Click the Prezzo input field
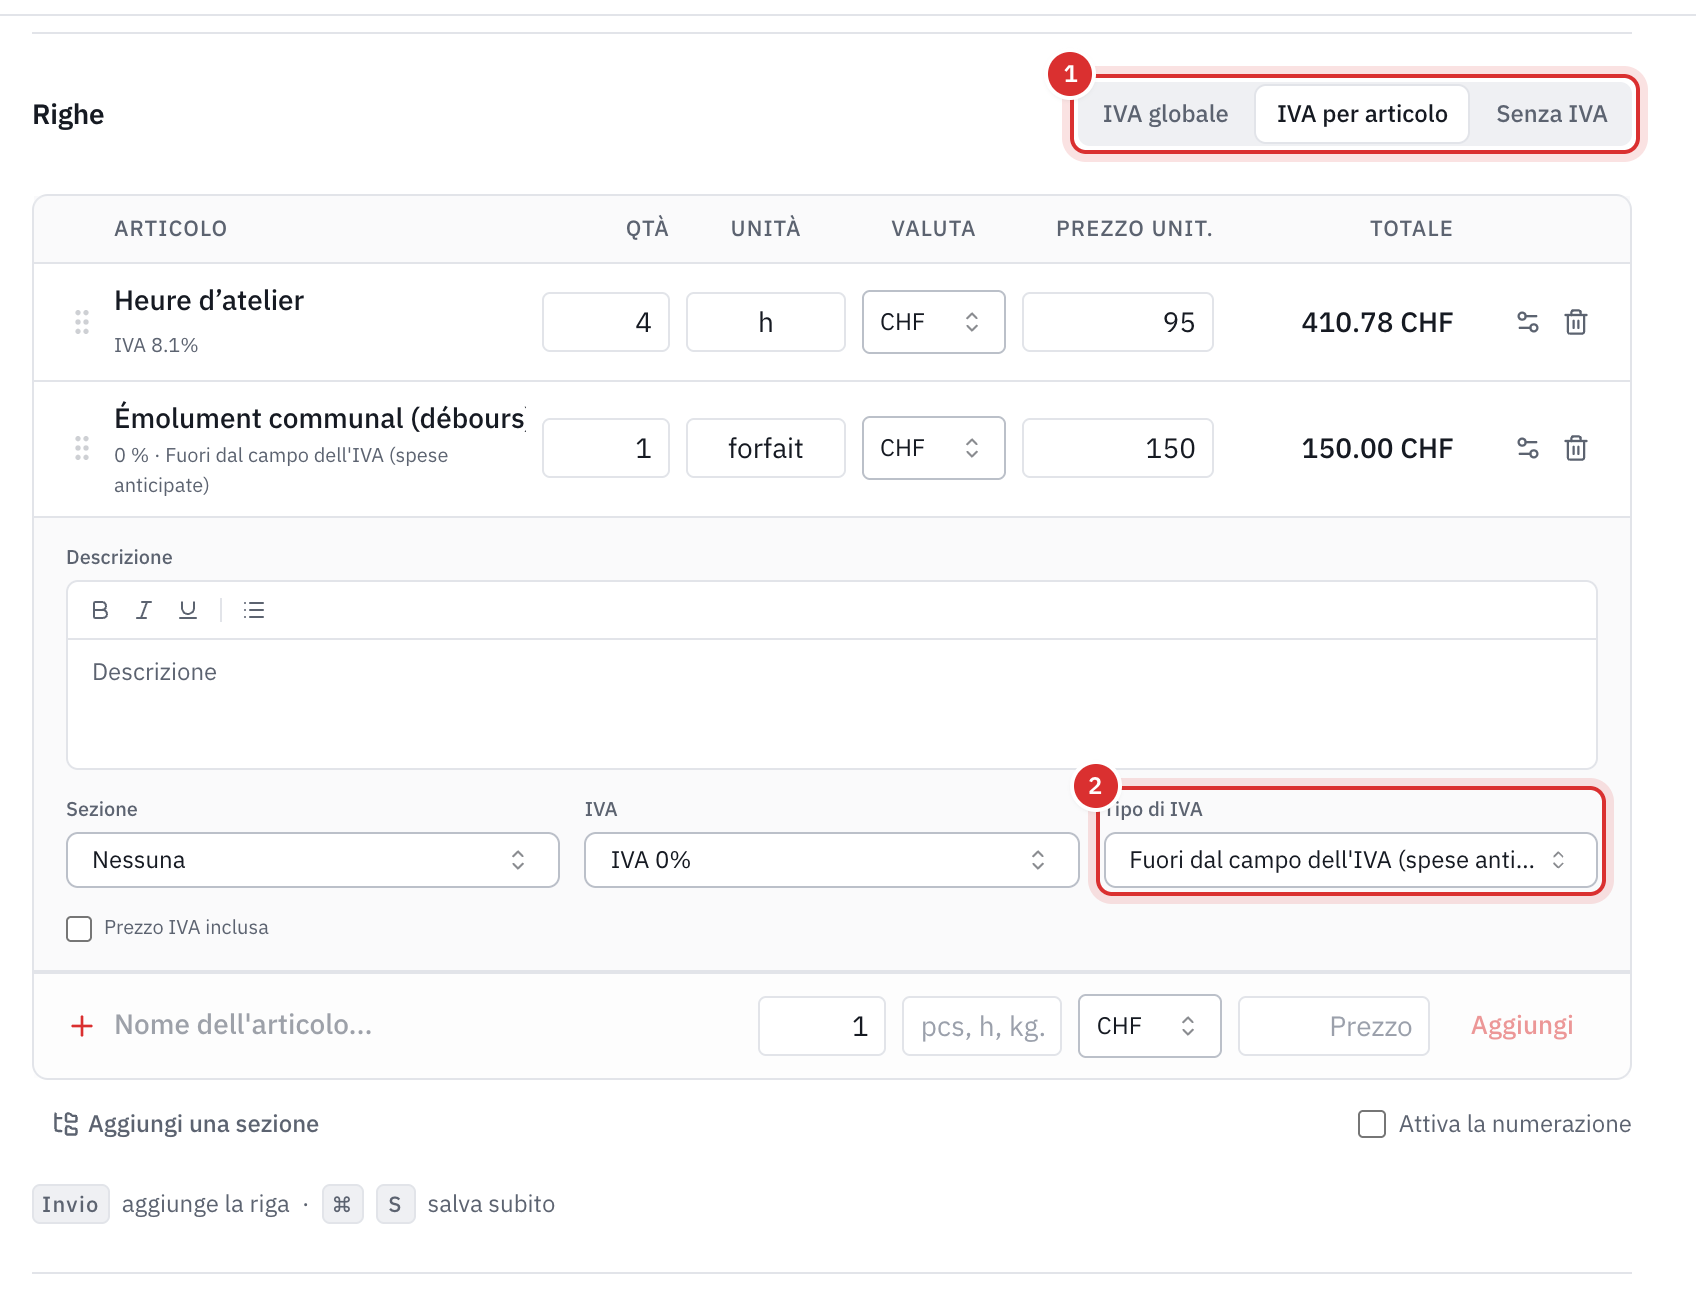The width and height of the screenshot is (1696, 1304). 1334,1026
